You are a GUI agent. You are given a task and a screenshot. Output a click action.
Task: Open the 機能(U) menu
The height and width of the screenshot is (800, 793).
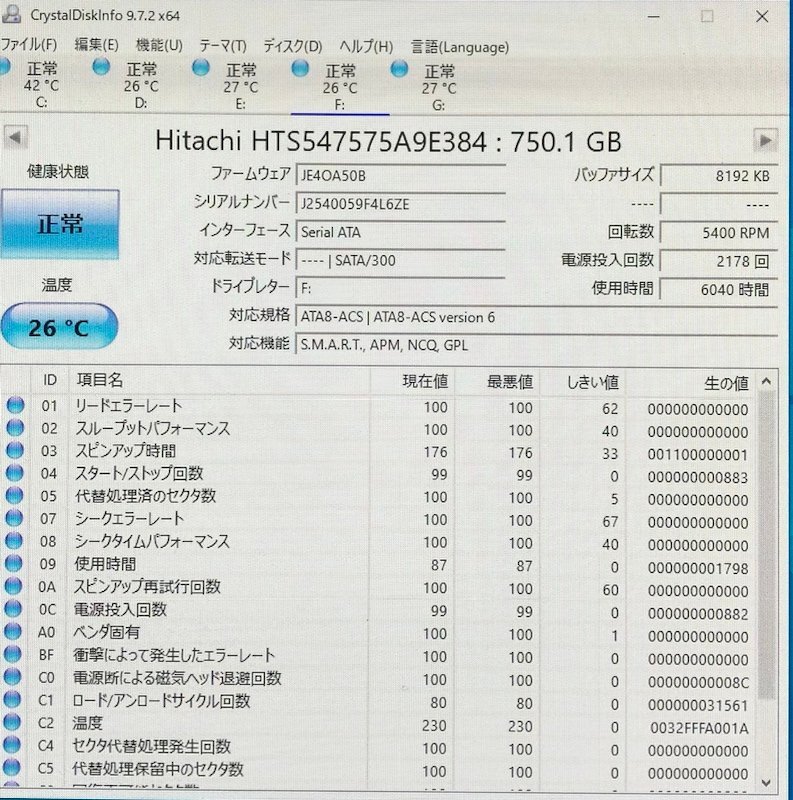(x=159, y=45)
